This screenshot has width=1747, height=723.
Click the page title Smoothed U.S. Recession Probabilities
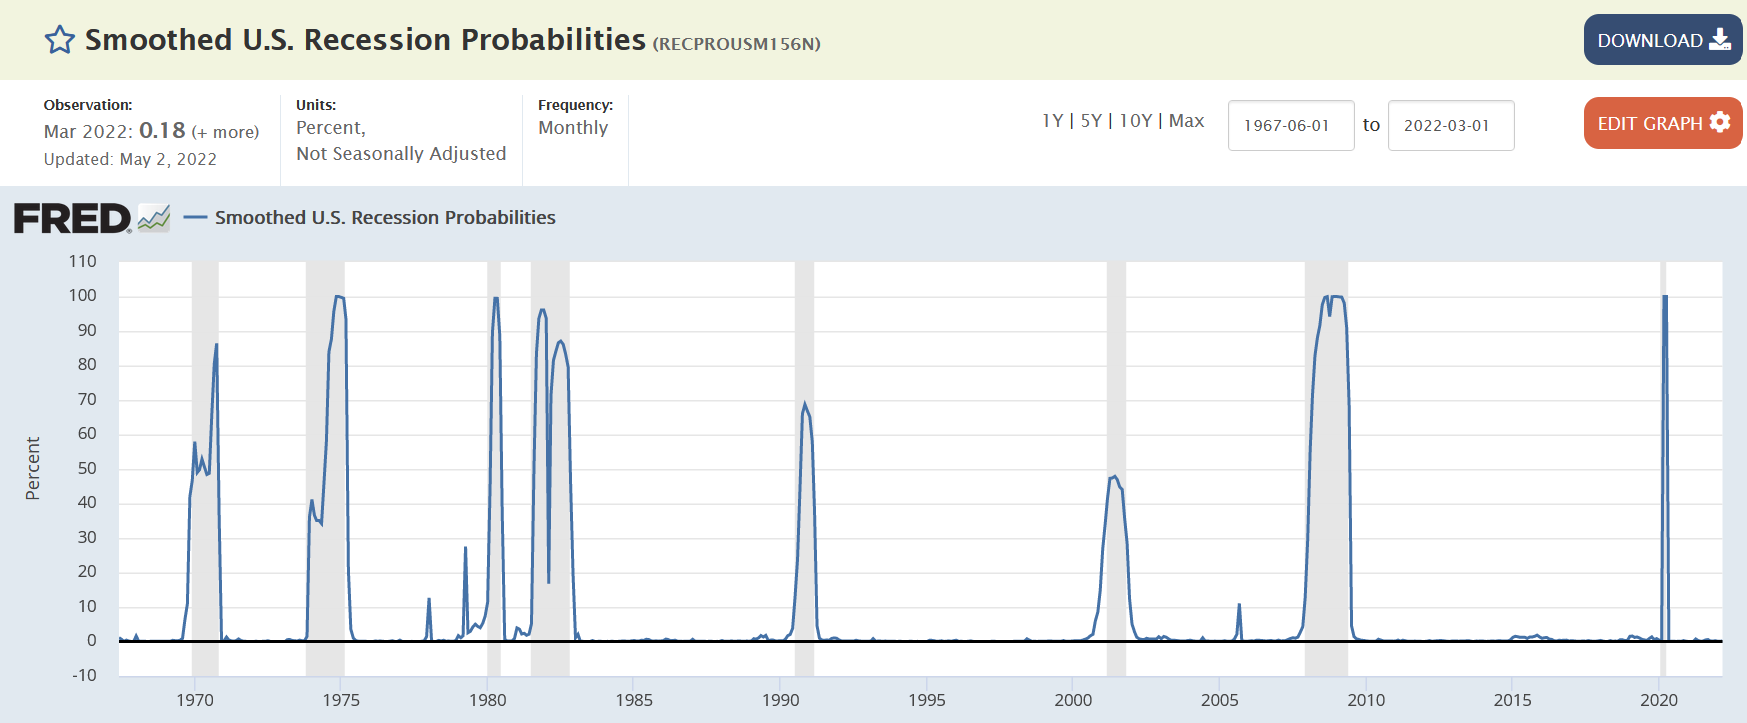coord(365,39)
